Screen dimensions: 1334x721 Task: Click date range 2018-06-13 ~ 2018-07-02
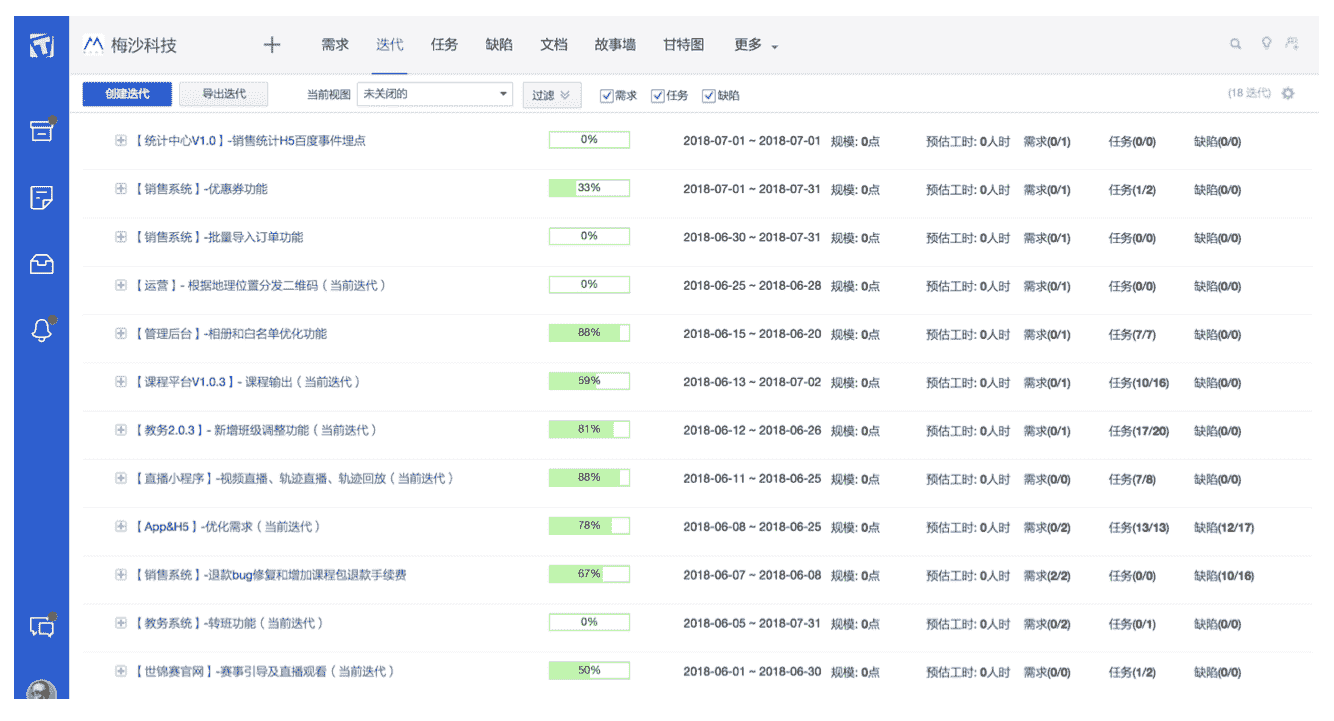coord(752,383)
